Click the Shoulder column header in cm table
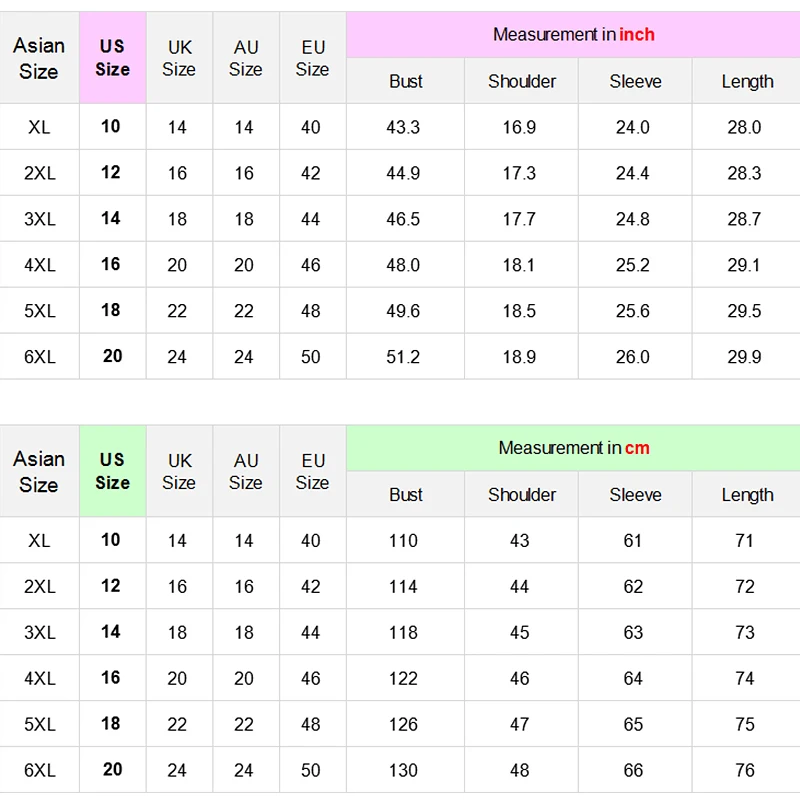 [x=521, y=494]
